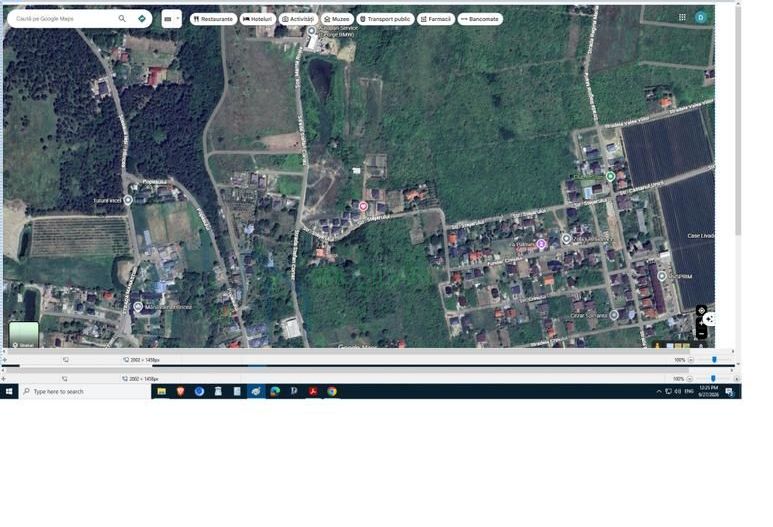
Task: Open the Case Livada place label
Action: [x=701, y=236]
